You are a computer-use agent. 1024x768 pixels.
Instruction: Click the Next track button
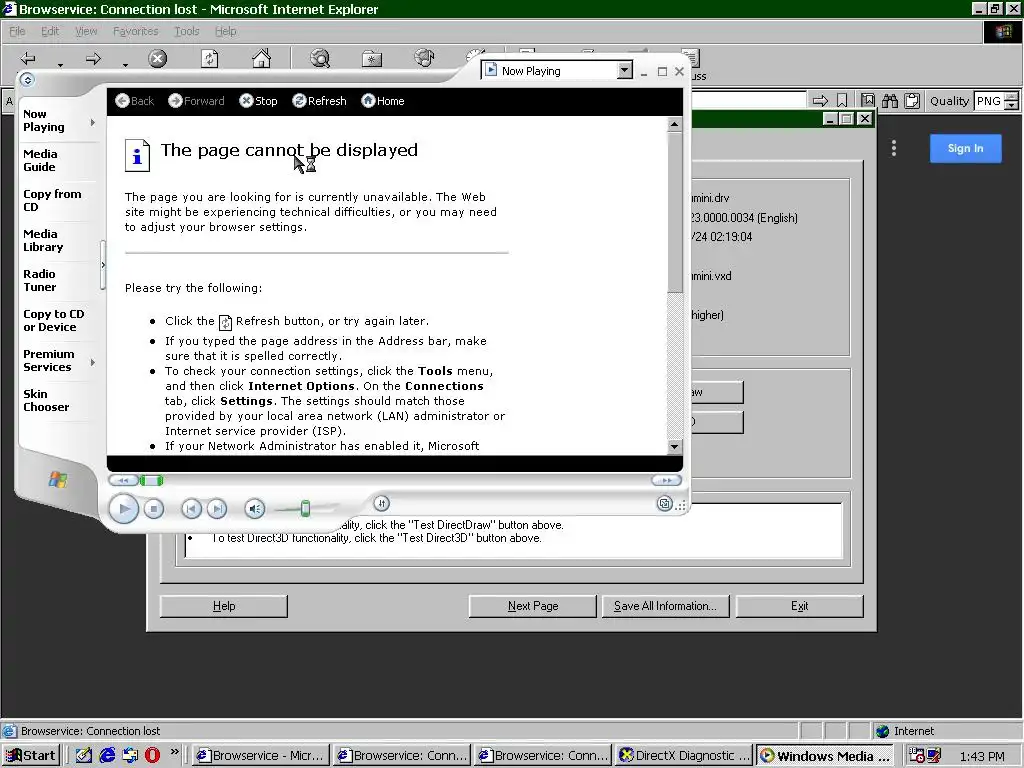coord(217,509)
